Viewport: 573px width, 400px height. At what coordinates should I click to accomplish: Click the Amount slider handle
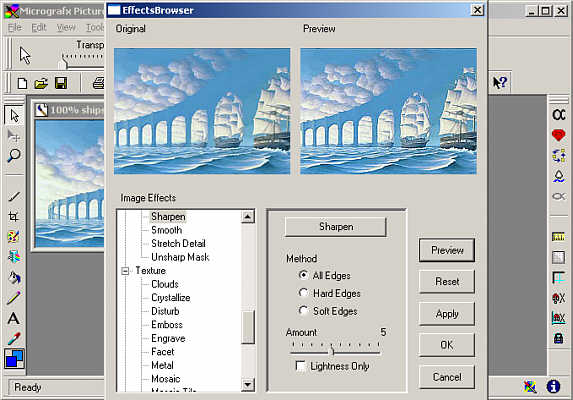coord(332,351)
